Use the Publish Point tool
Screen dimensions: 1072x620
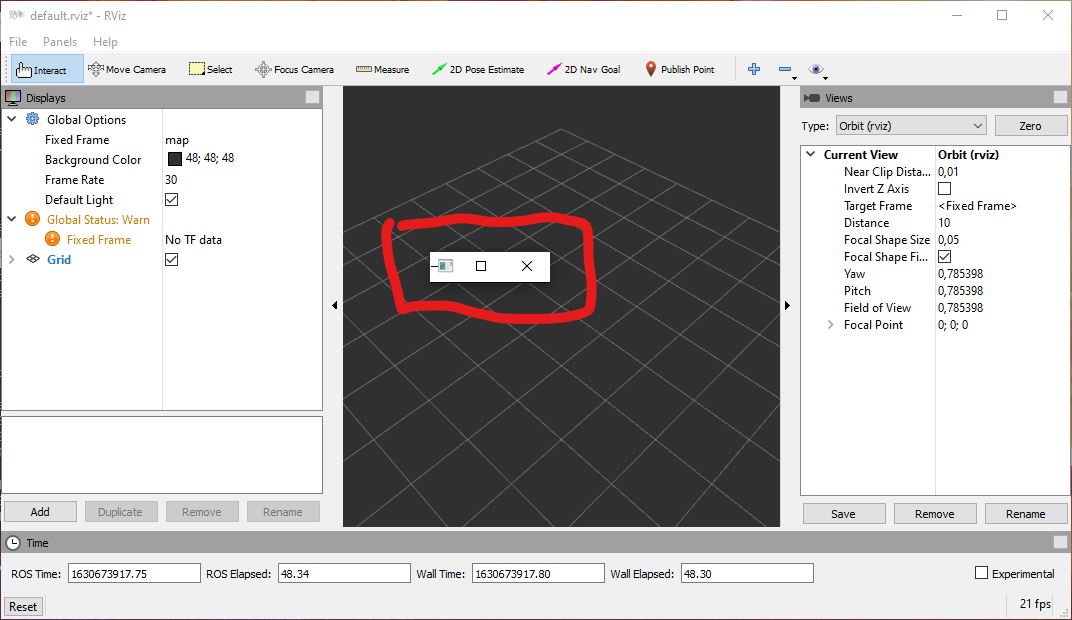click(x=679, y=69)
